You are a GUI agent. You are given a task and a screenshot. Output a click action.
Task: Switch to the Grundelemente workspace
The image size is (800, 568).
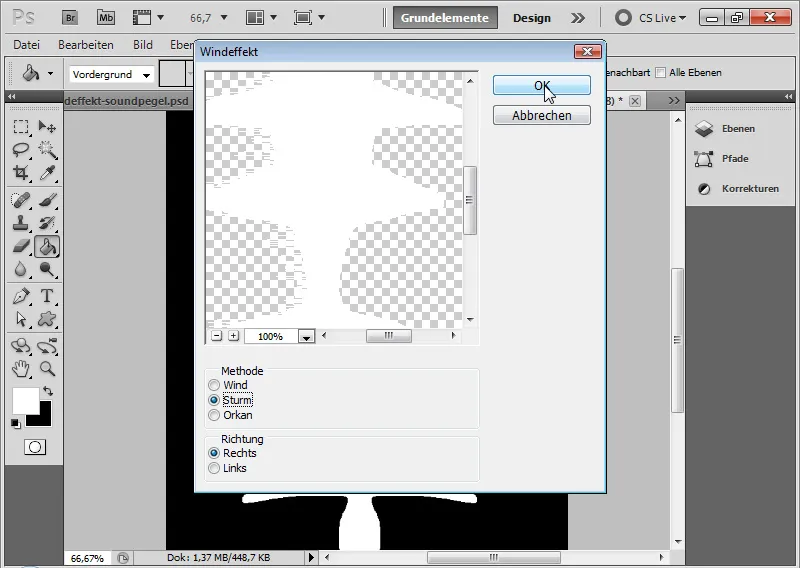[445, 18]
